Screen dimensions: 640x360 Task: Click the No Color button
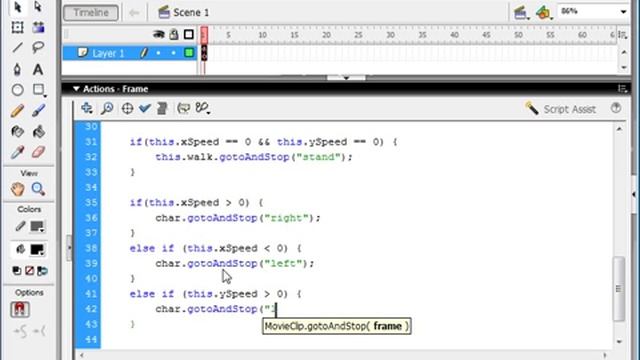29,271
